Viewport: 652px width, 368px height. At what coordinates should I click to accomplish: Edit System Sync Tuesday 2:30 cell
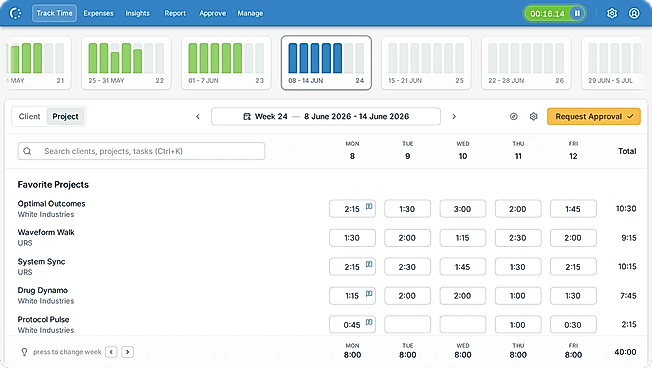tap(407, 267)
